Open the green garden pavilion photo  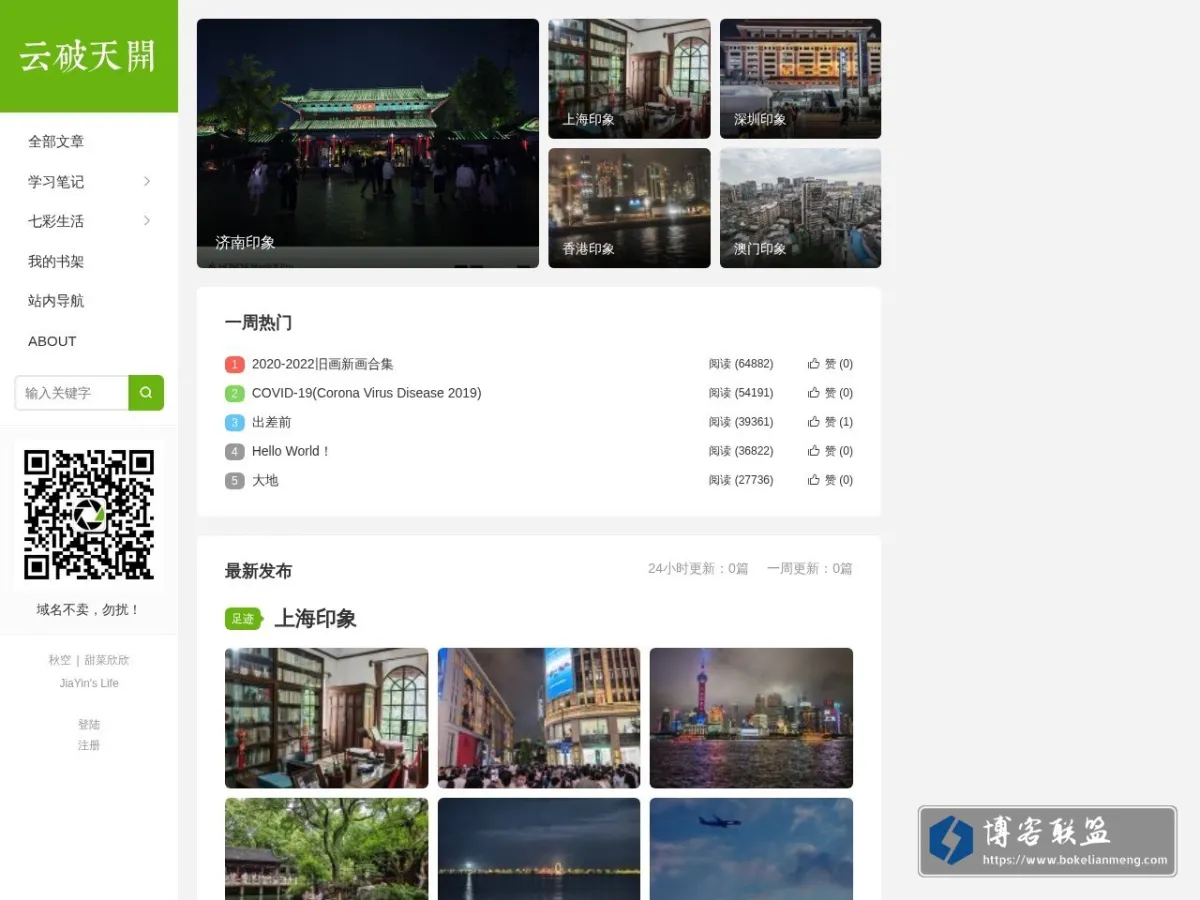[327, 848]
